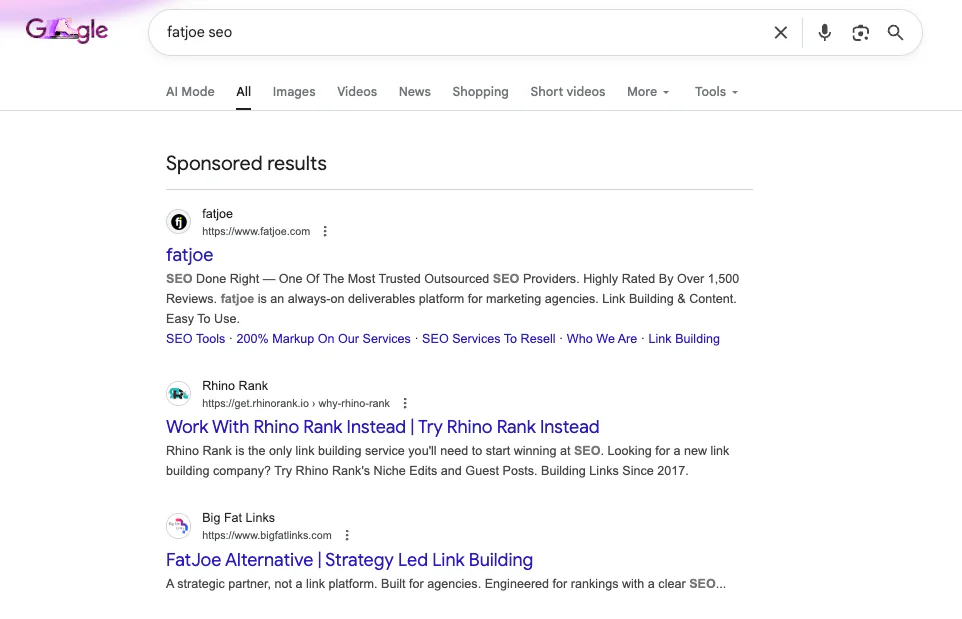This screenshot has width=962, height=619.
Task: Click the Rhino Rank favicon icon
Action: (179, 393)
